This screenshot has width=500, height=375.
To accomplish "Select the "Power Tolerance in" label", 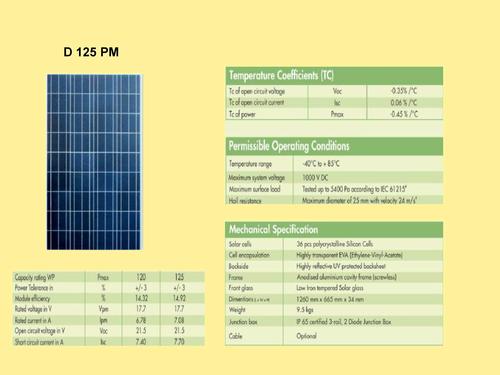I will [34, 288].
